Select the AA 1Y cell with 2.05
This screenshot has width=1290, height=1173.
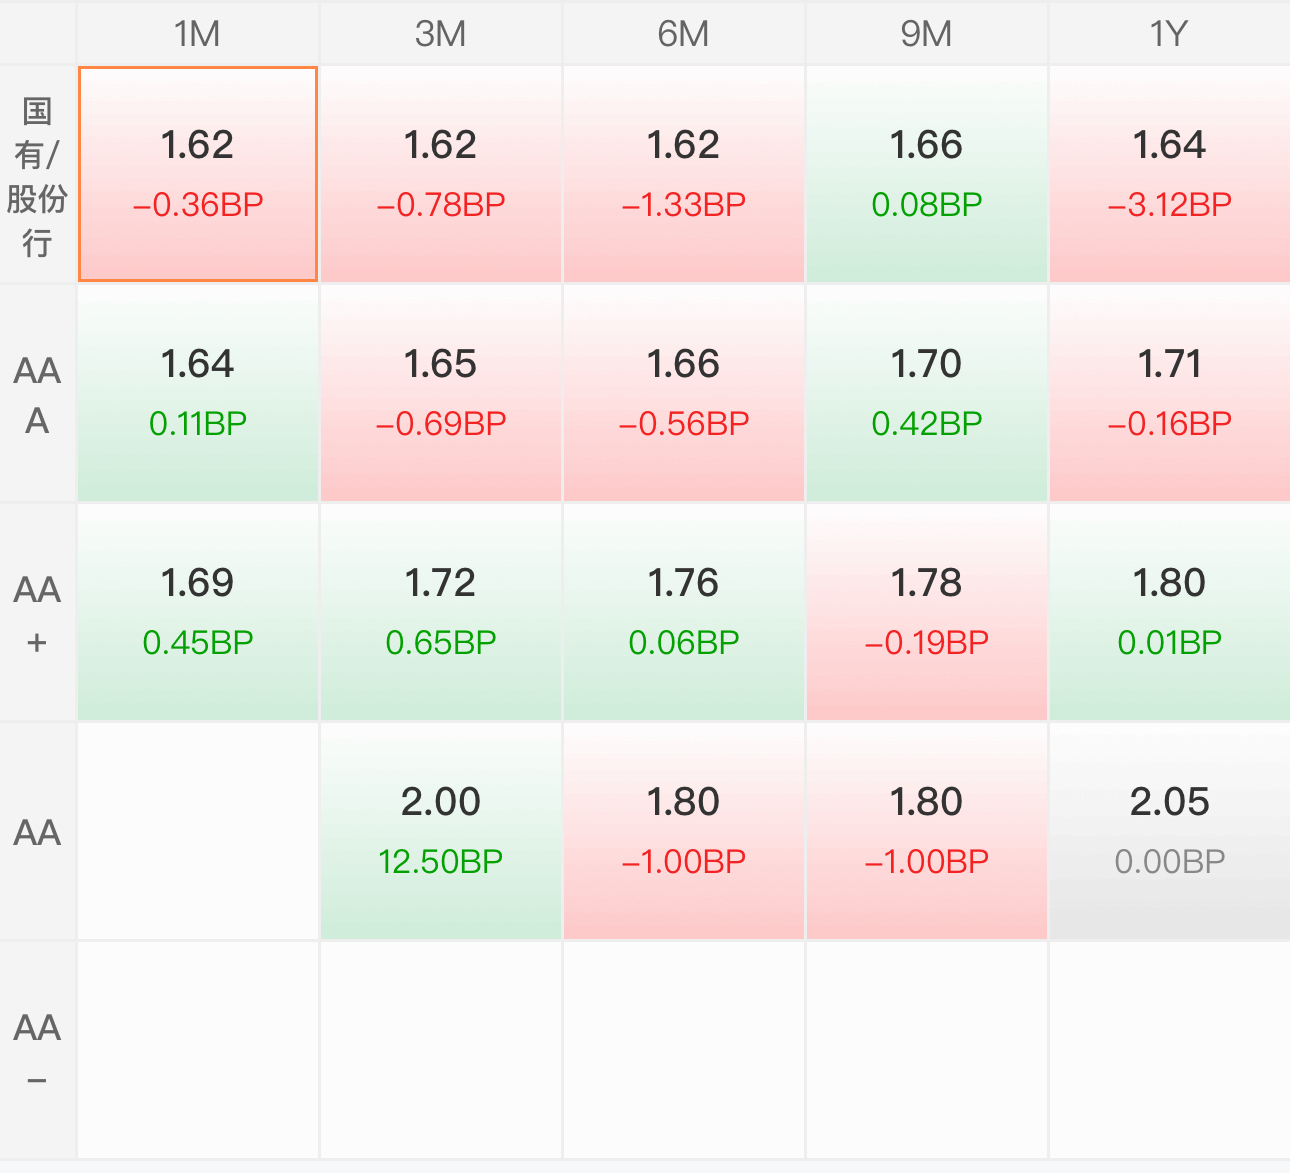1170,832
